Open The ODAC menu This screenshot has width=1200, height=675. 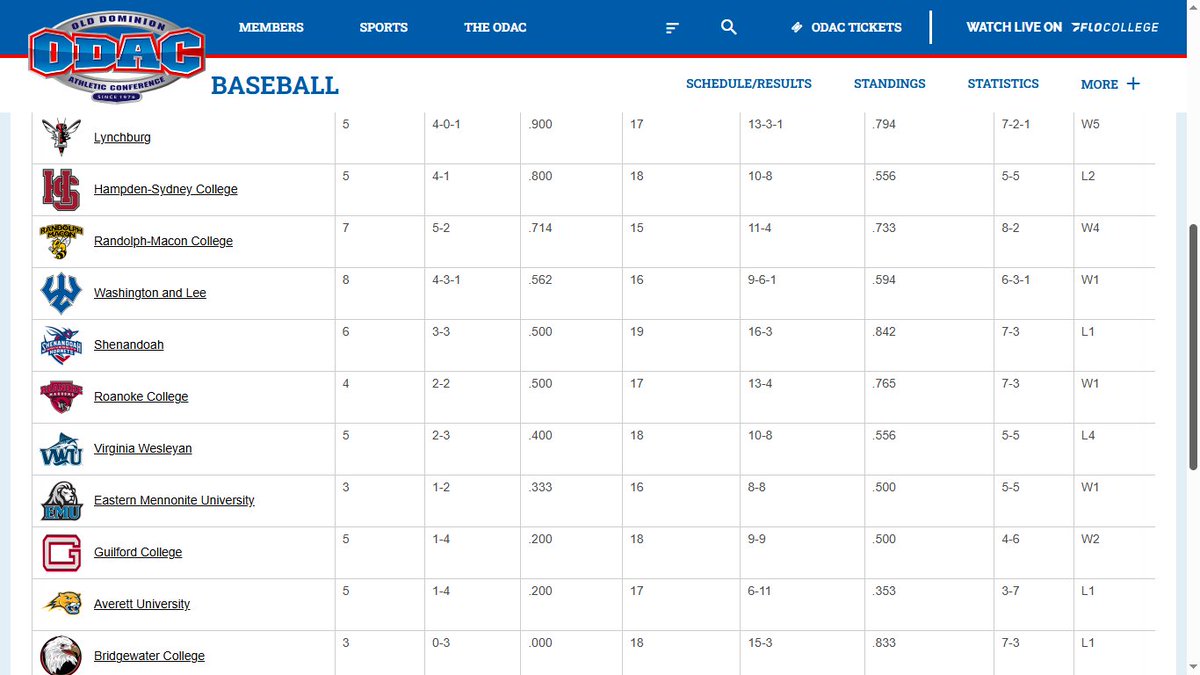point(495,27)
